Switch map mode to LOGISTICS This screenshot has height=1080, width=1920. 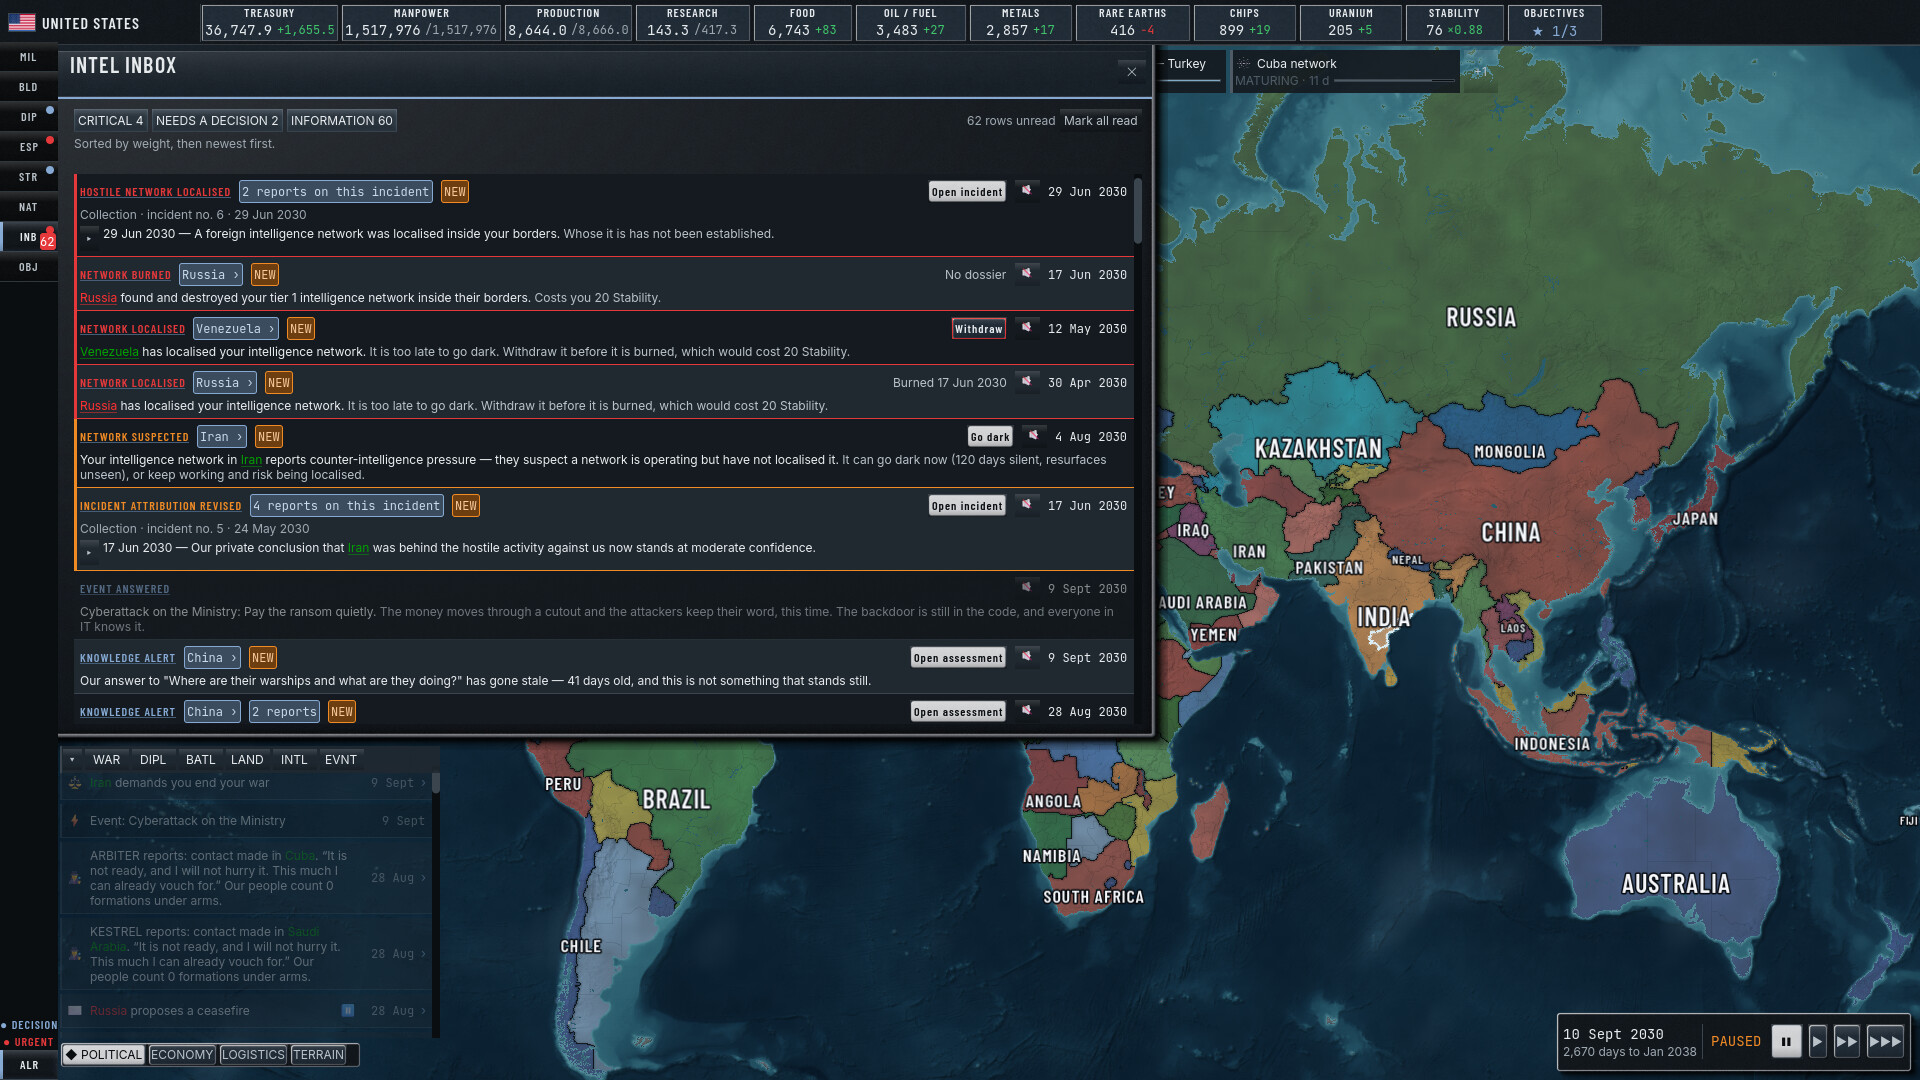[253, 1055]
